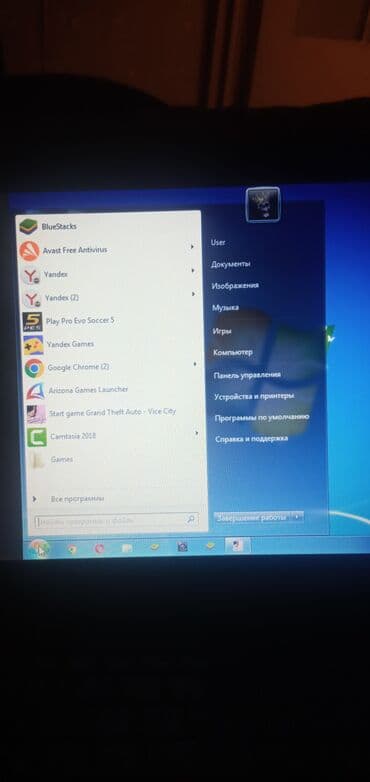The width and height of the screenshot is (370, 782).
Task: Open Arizona Games Launcher icon
Action: pos(35,391)
